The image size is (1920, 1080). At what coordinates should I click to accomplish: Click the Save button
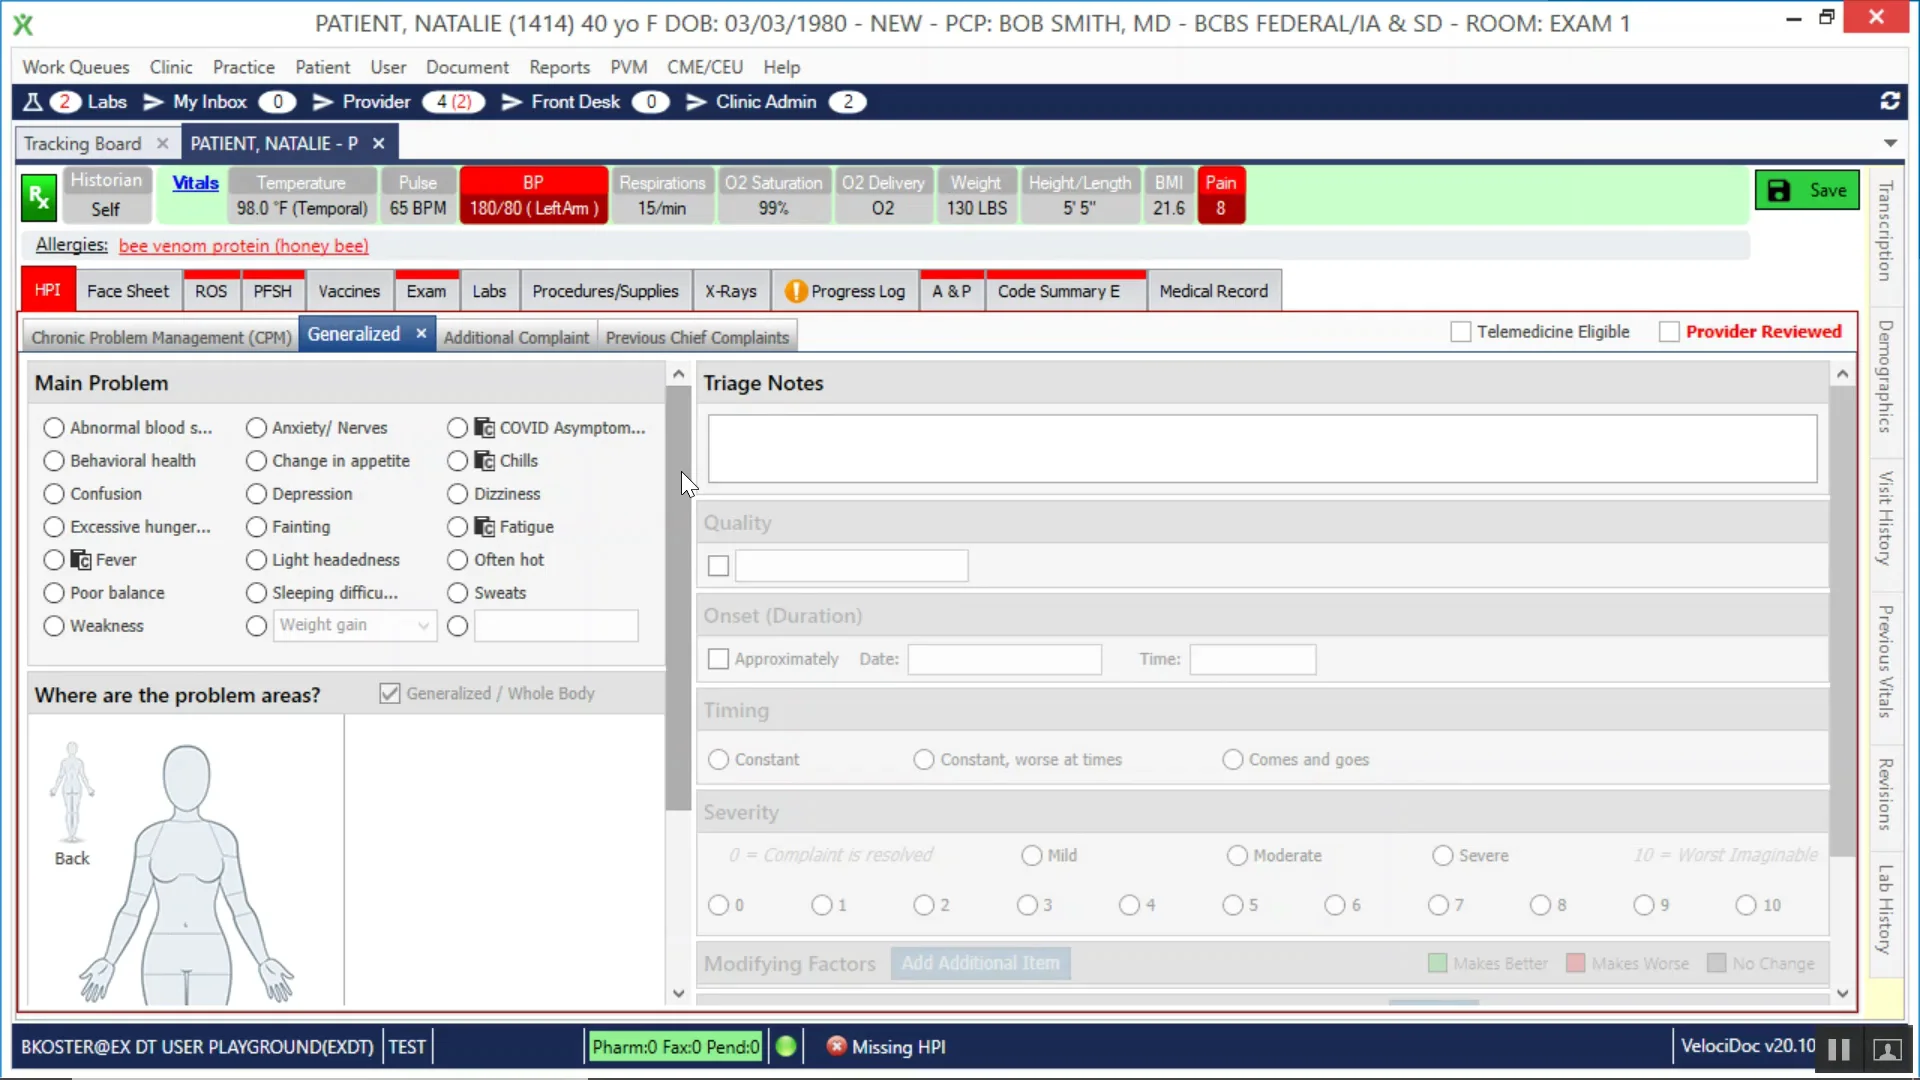click(1808, 190)
